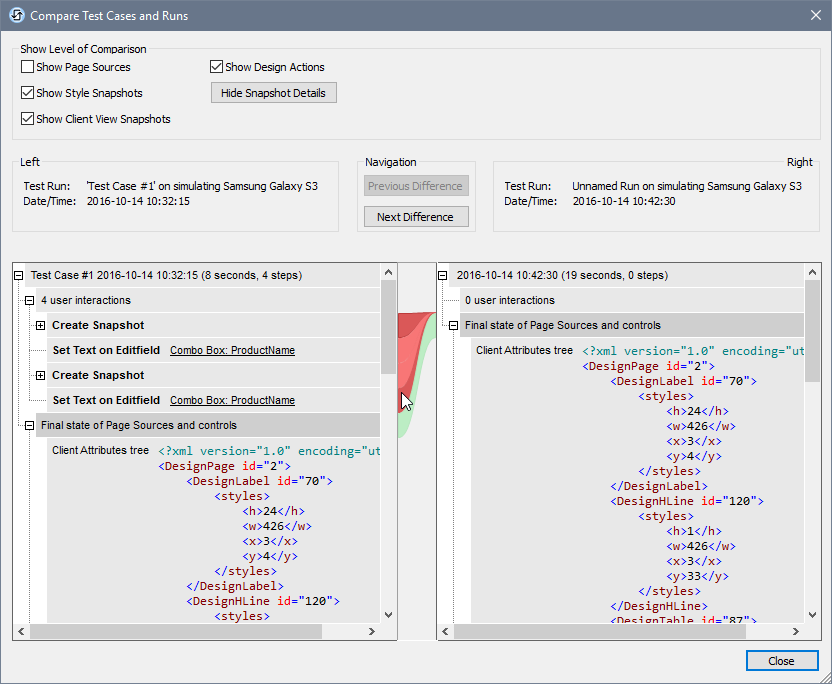Toggle the Show Design Actions checkbox

click(x=216, y=67)
